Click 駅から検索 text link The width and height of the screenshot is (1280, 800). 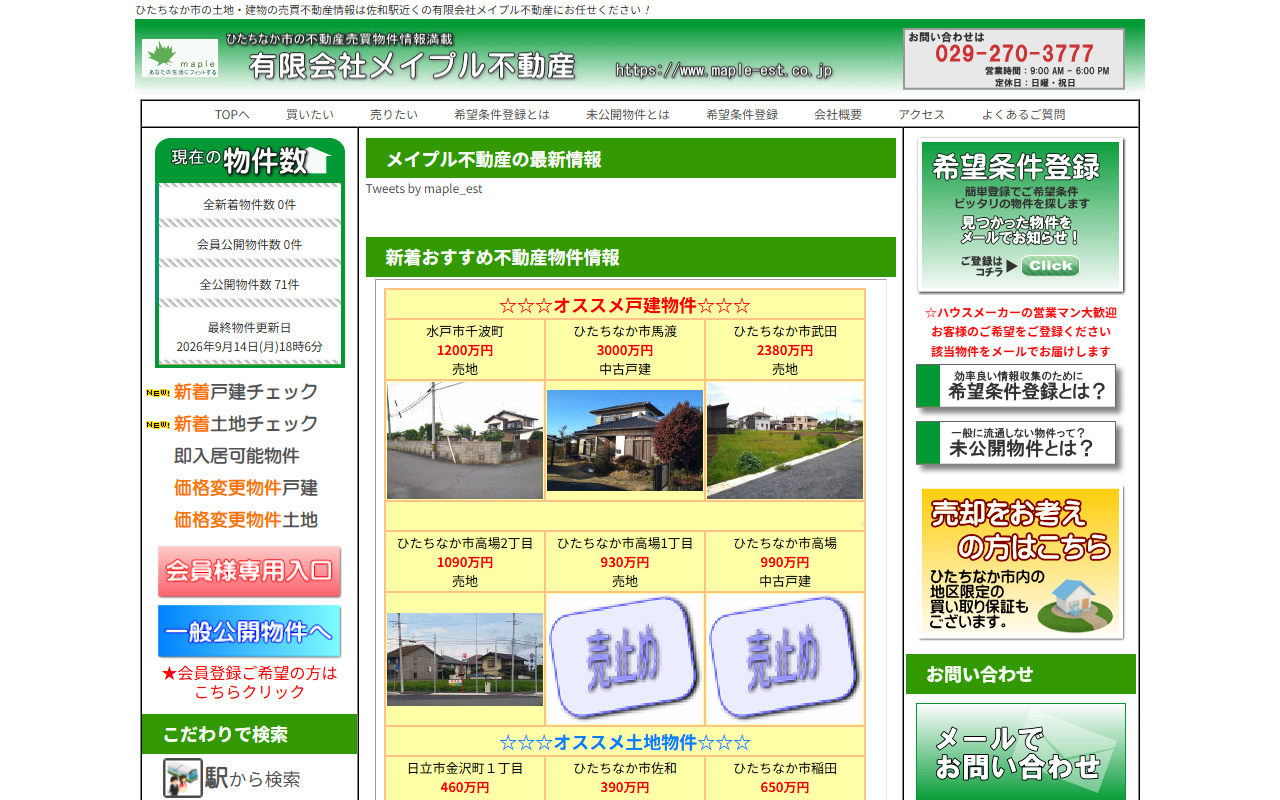pos(253,778)
